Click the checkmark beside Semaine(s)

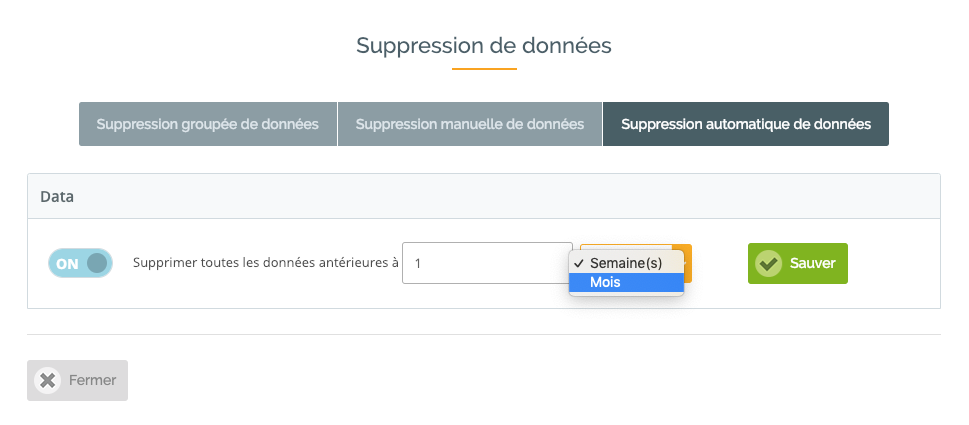[x=579, y=263]
